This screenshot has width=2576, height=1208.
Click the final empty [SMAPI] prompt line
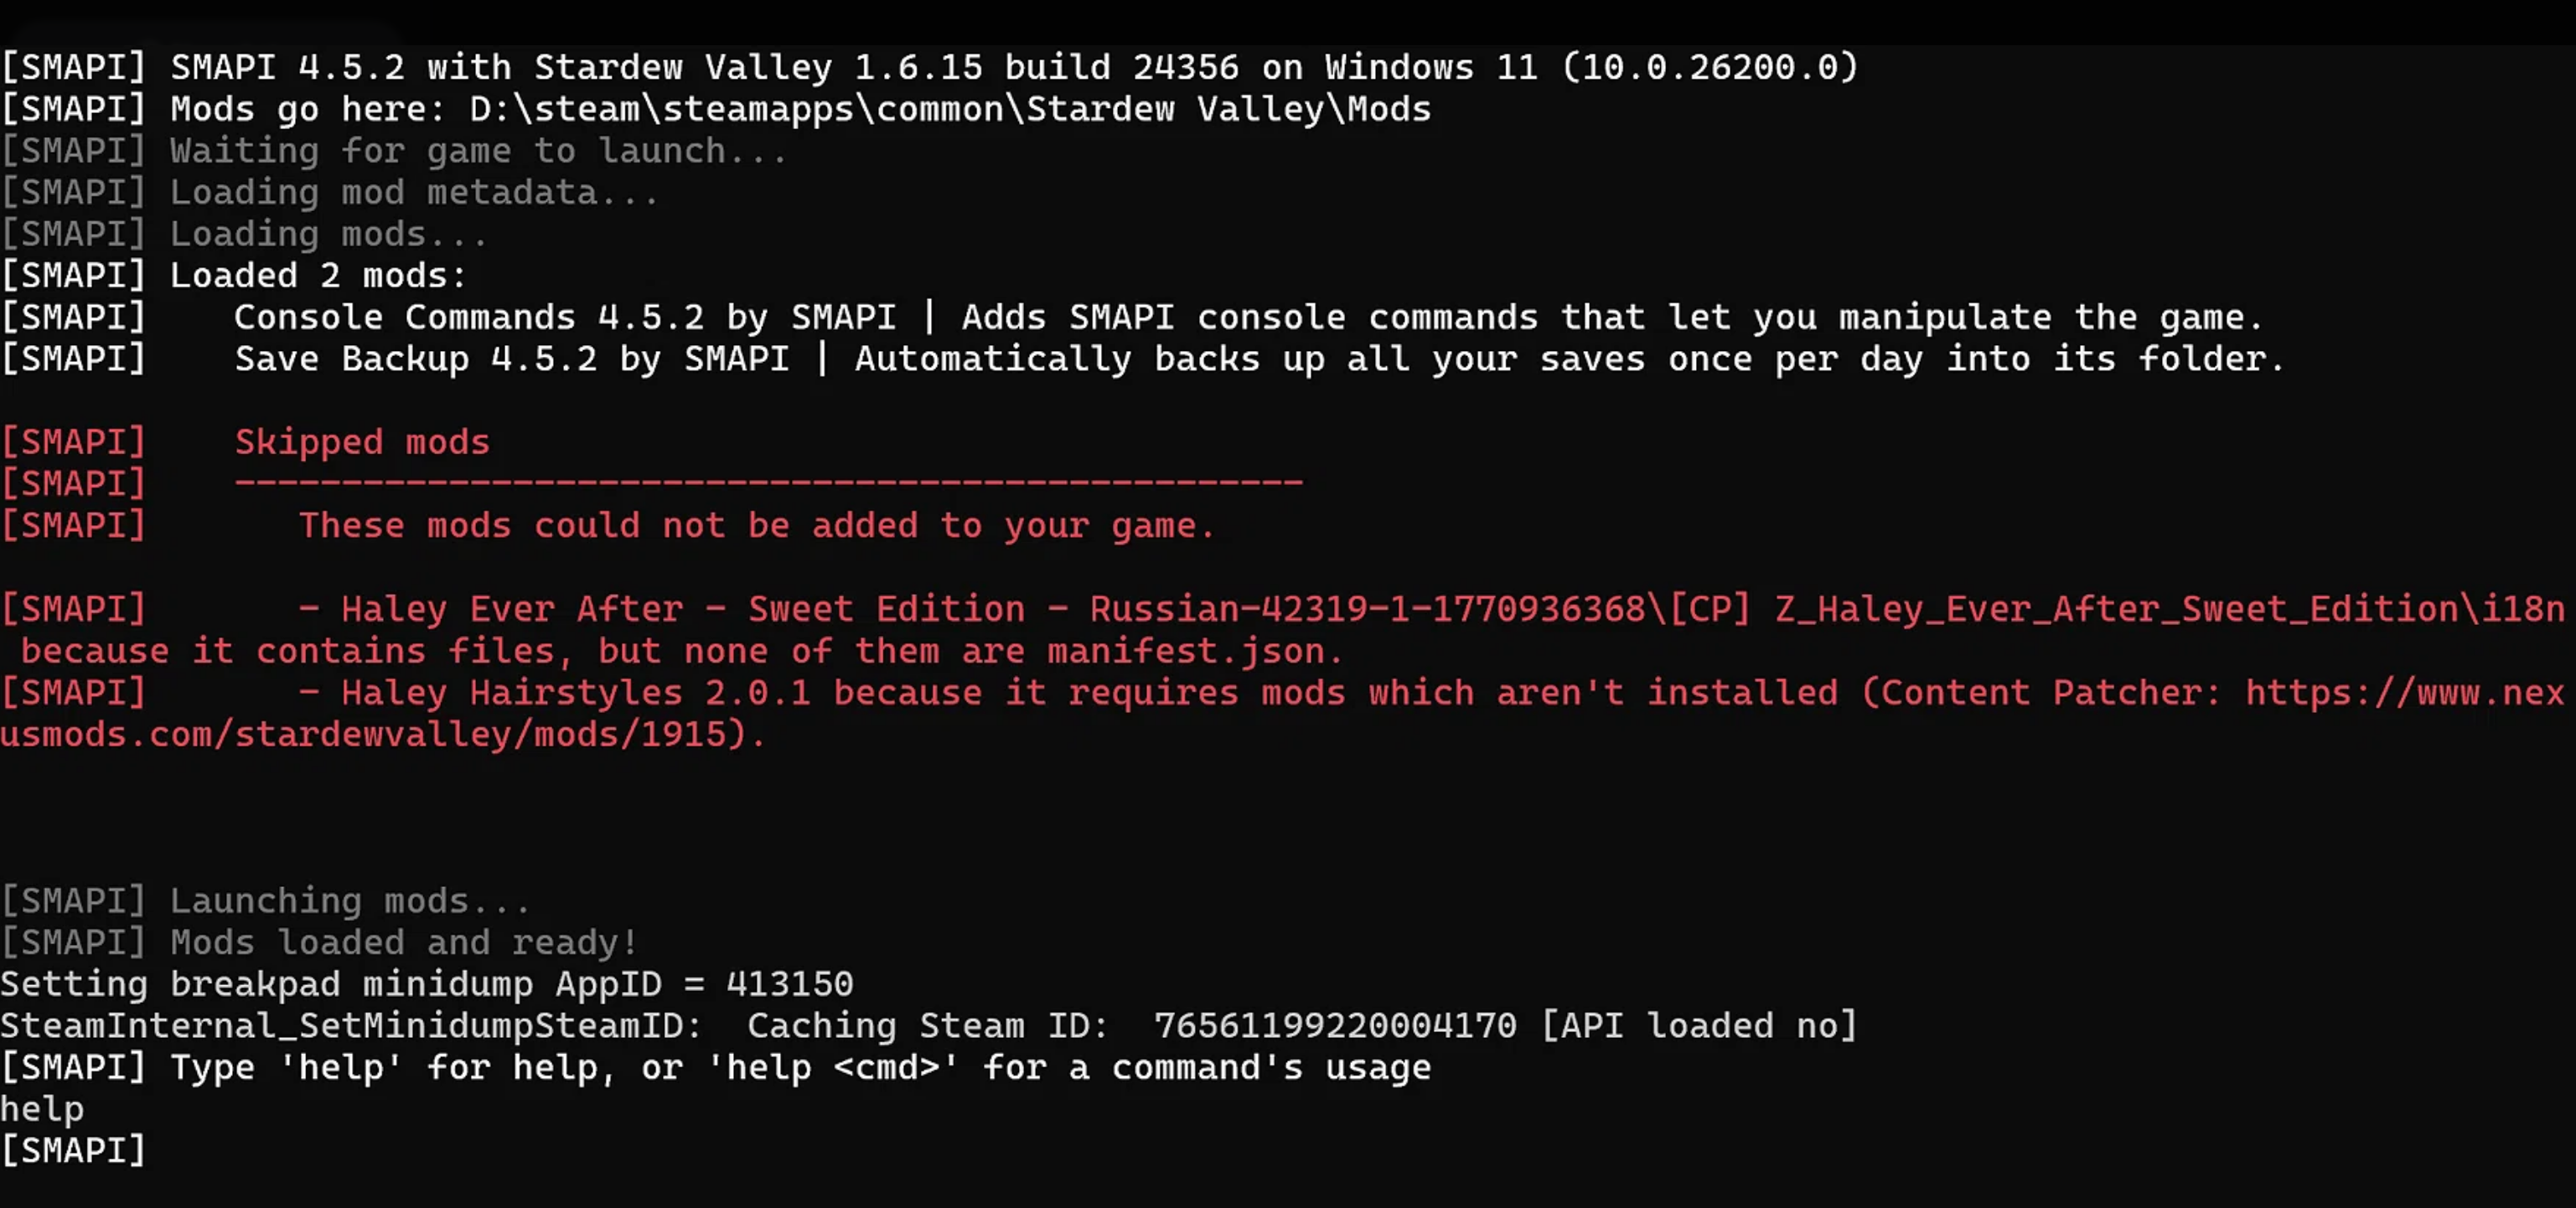(x=74, y=1150)
